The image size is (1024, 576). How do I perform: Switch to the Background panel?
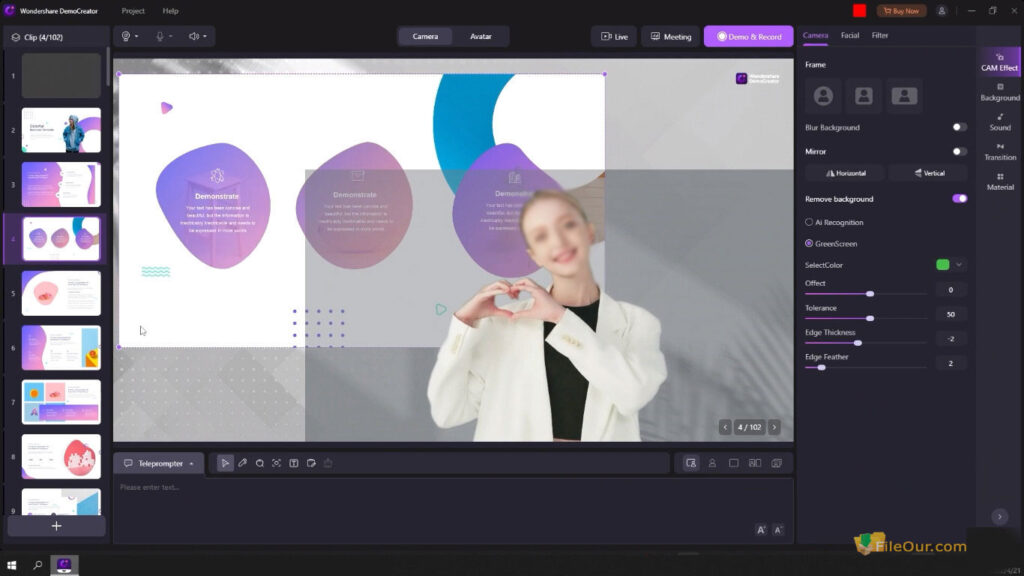(998, 92)
